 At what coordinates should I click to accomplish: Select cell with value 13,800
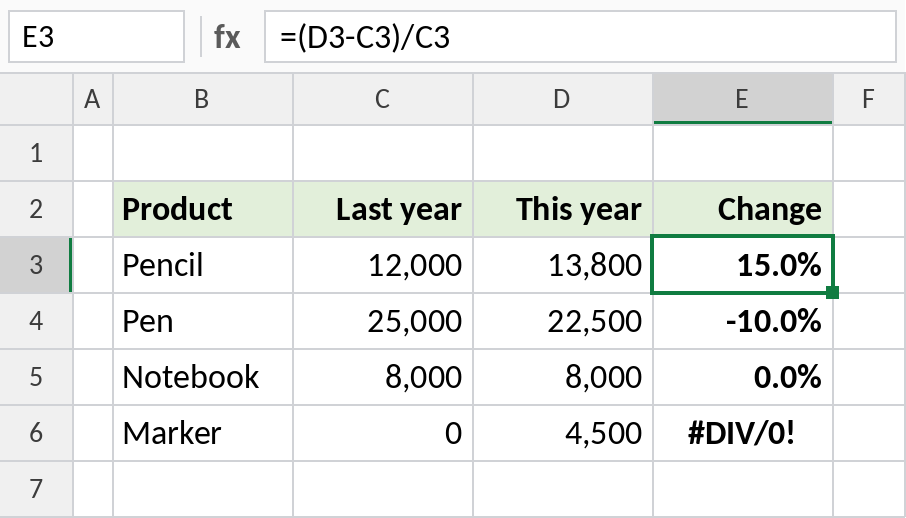click(563, 265)
